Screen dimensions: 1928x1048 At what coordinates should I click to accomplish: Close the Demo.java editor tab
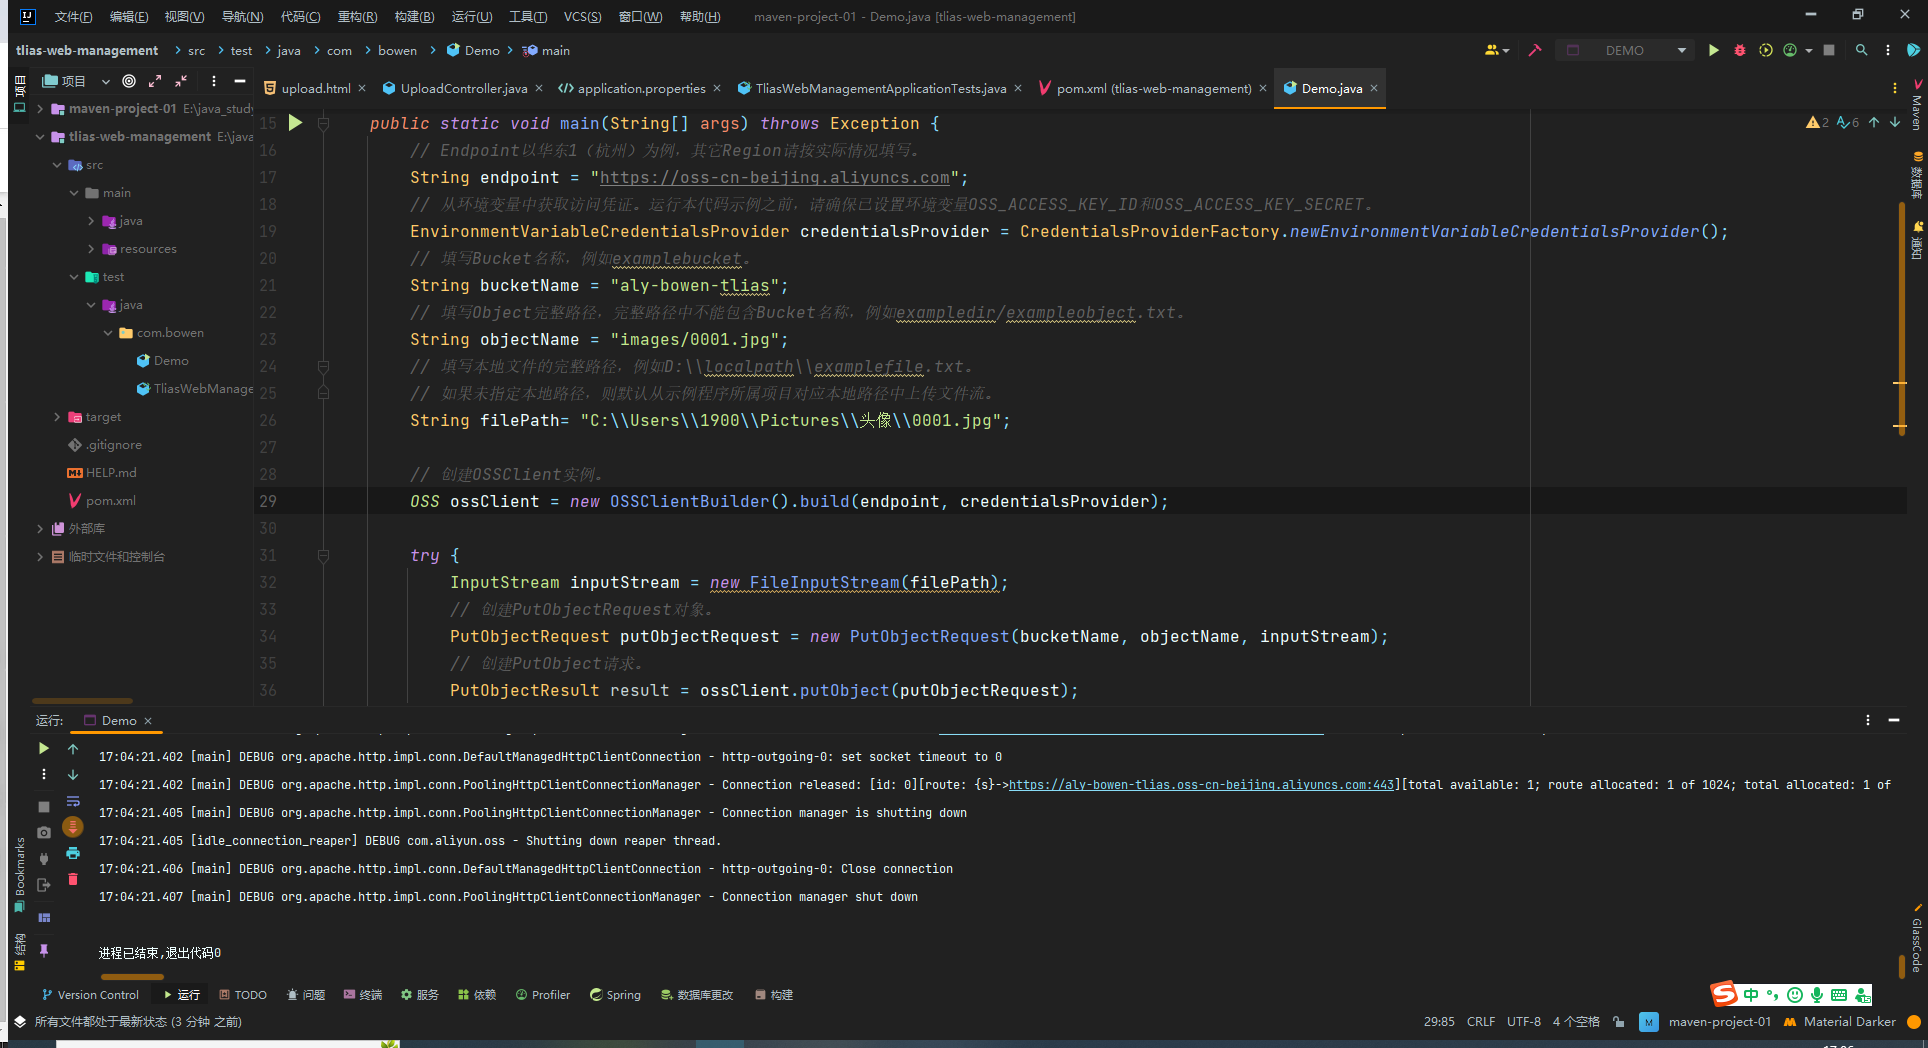pos(1374,88)
